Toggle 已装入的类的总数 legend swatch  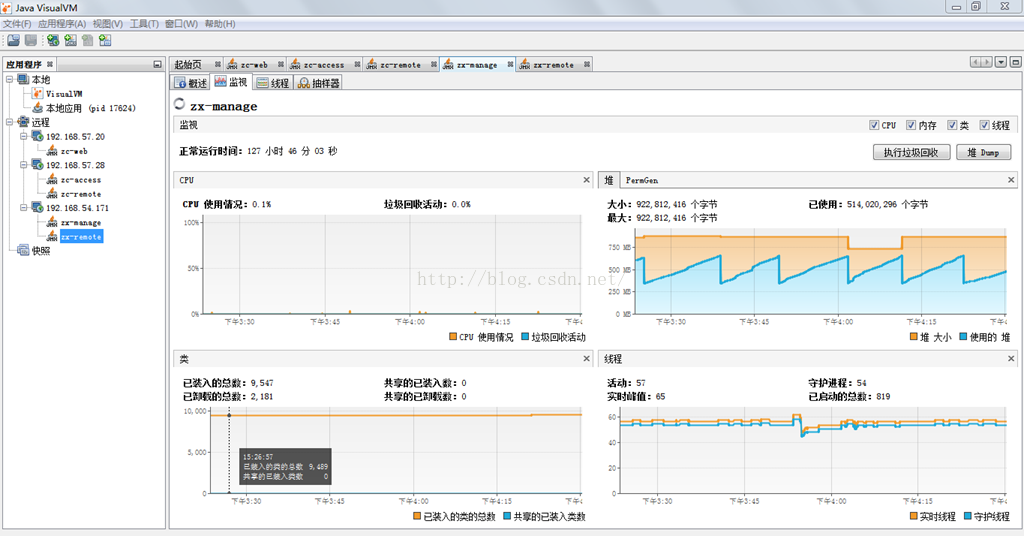click(x=417, y=516)
